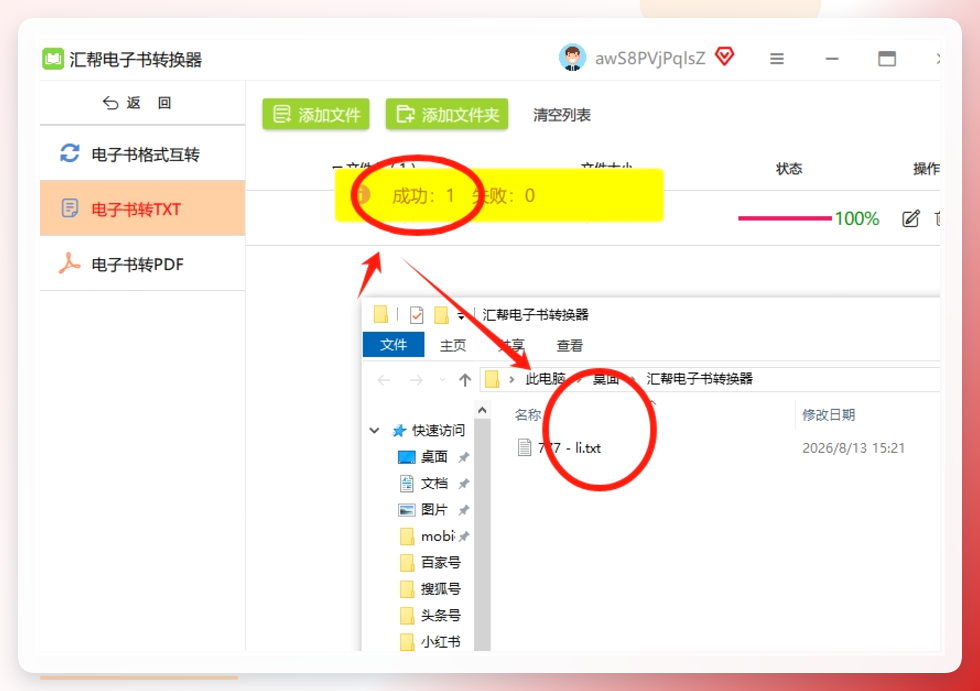
Task: Click Explorer back arrow
Action: click(x=384, y=380)
